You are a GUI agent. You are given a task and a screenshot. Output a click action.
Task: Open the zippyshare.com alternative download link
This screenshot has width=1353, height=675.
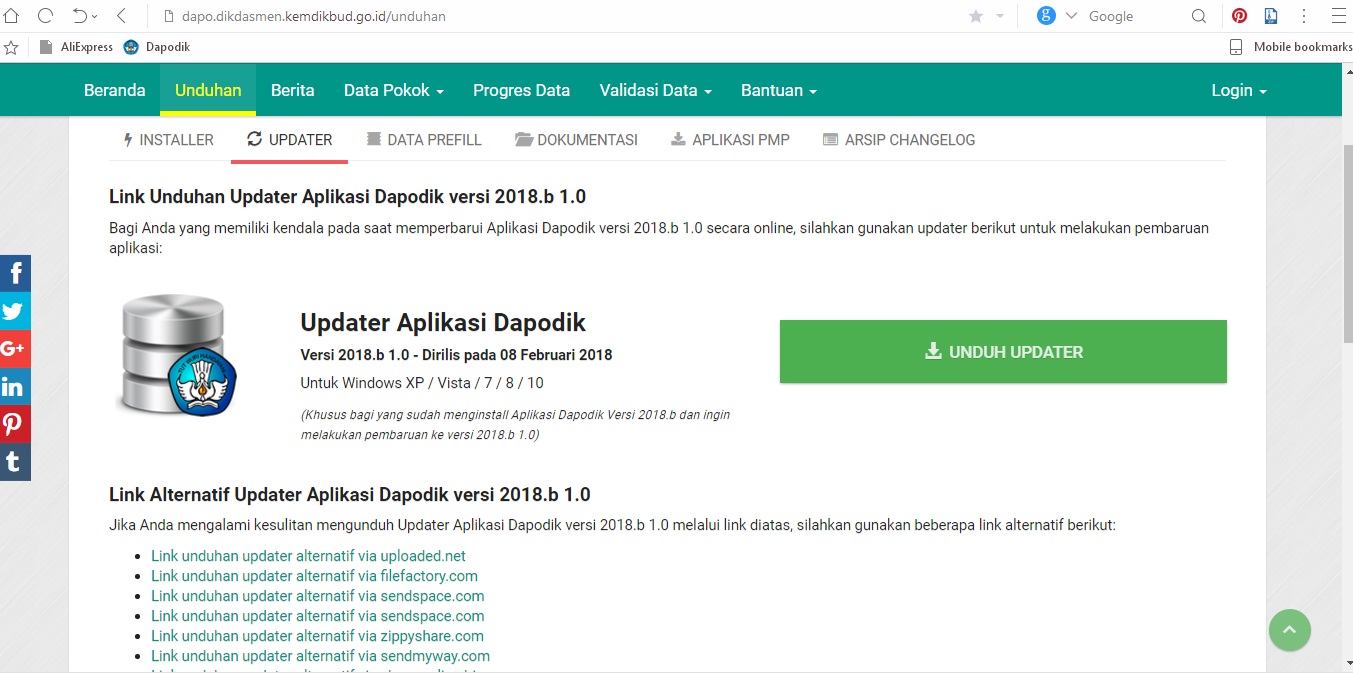[x=317, y=636]
